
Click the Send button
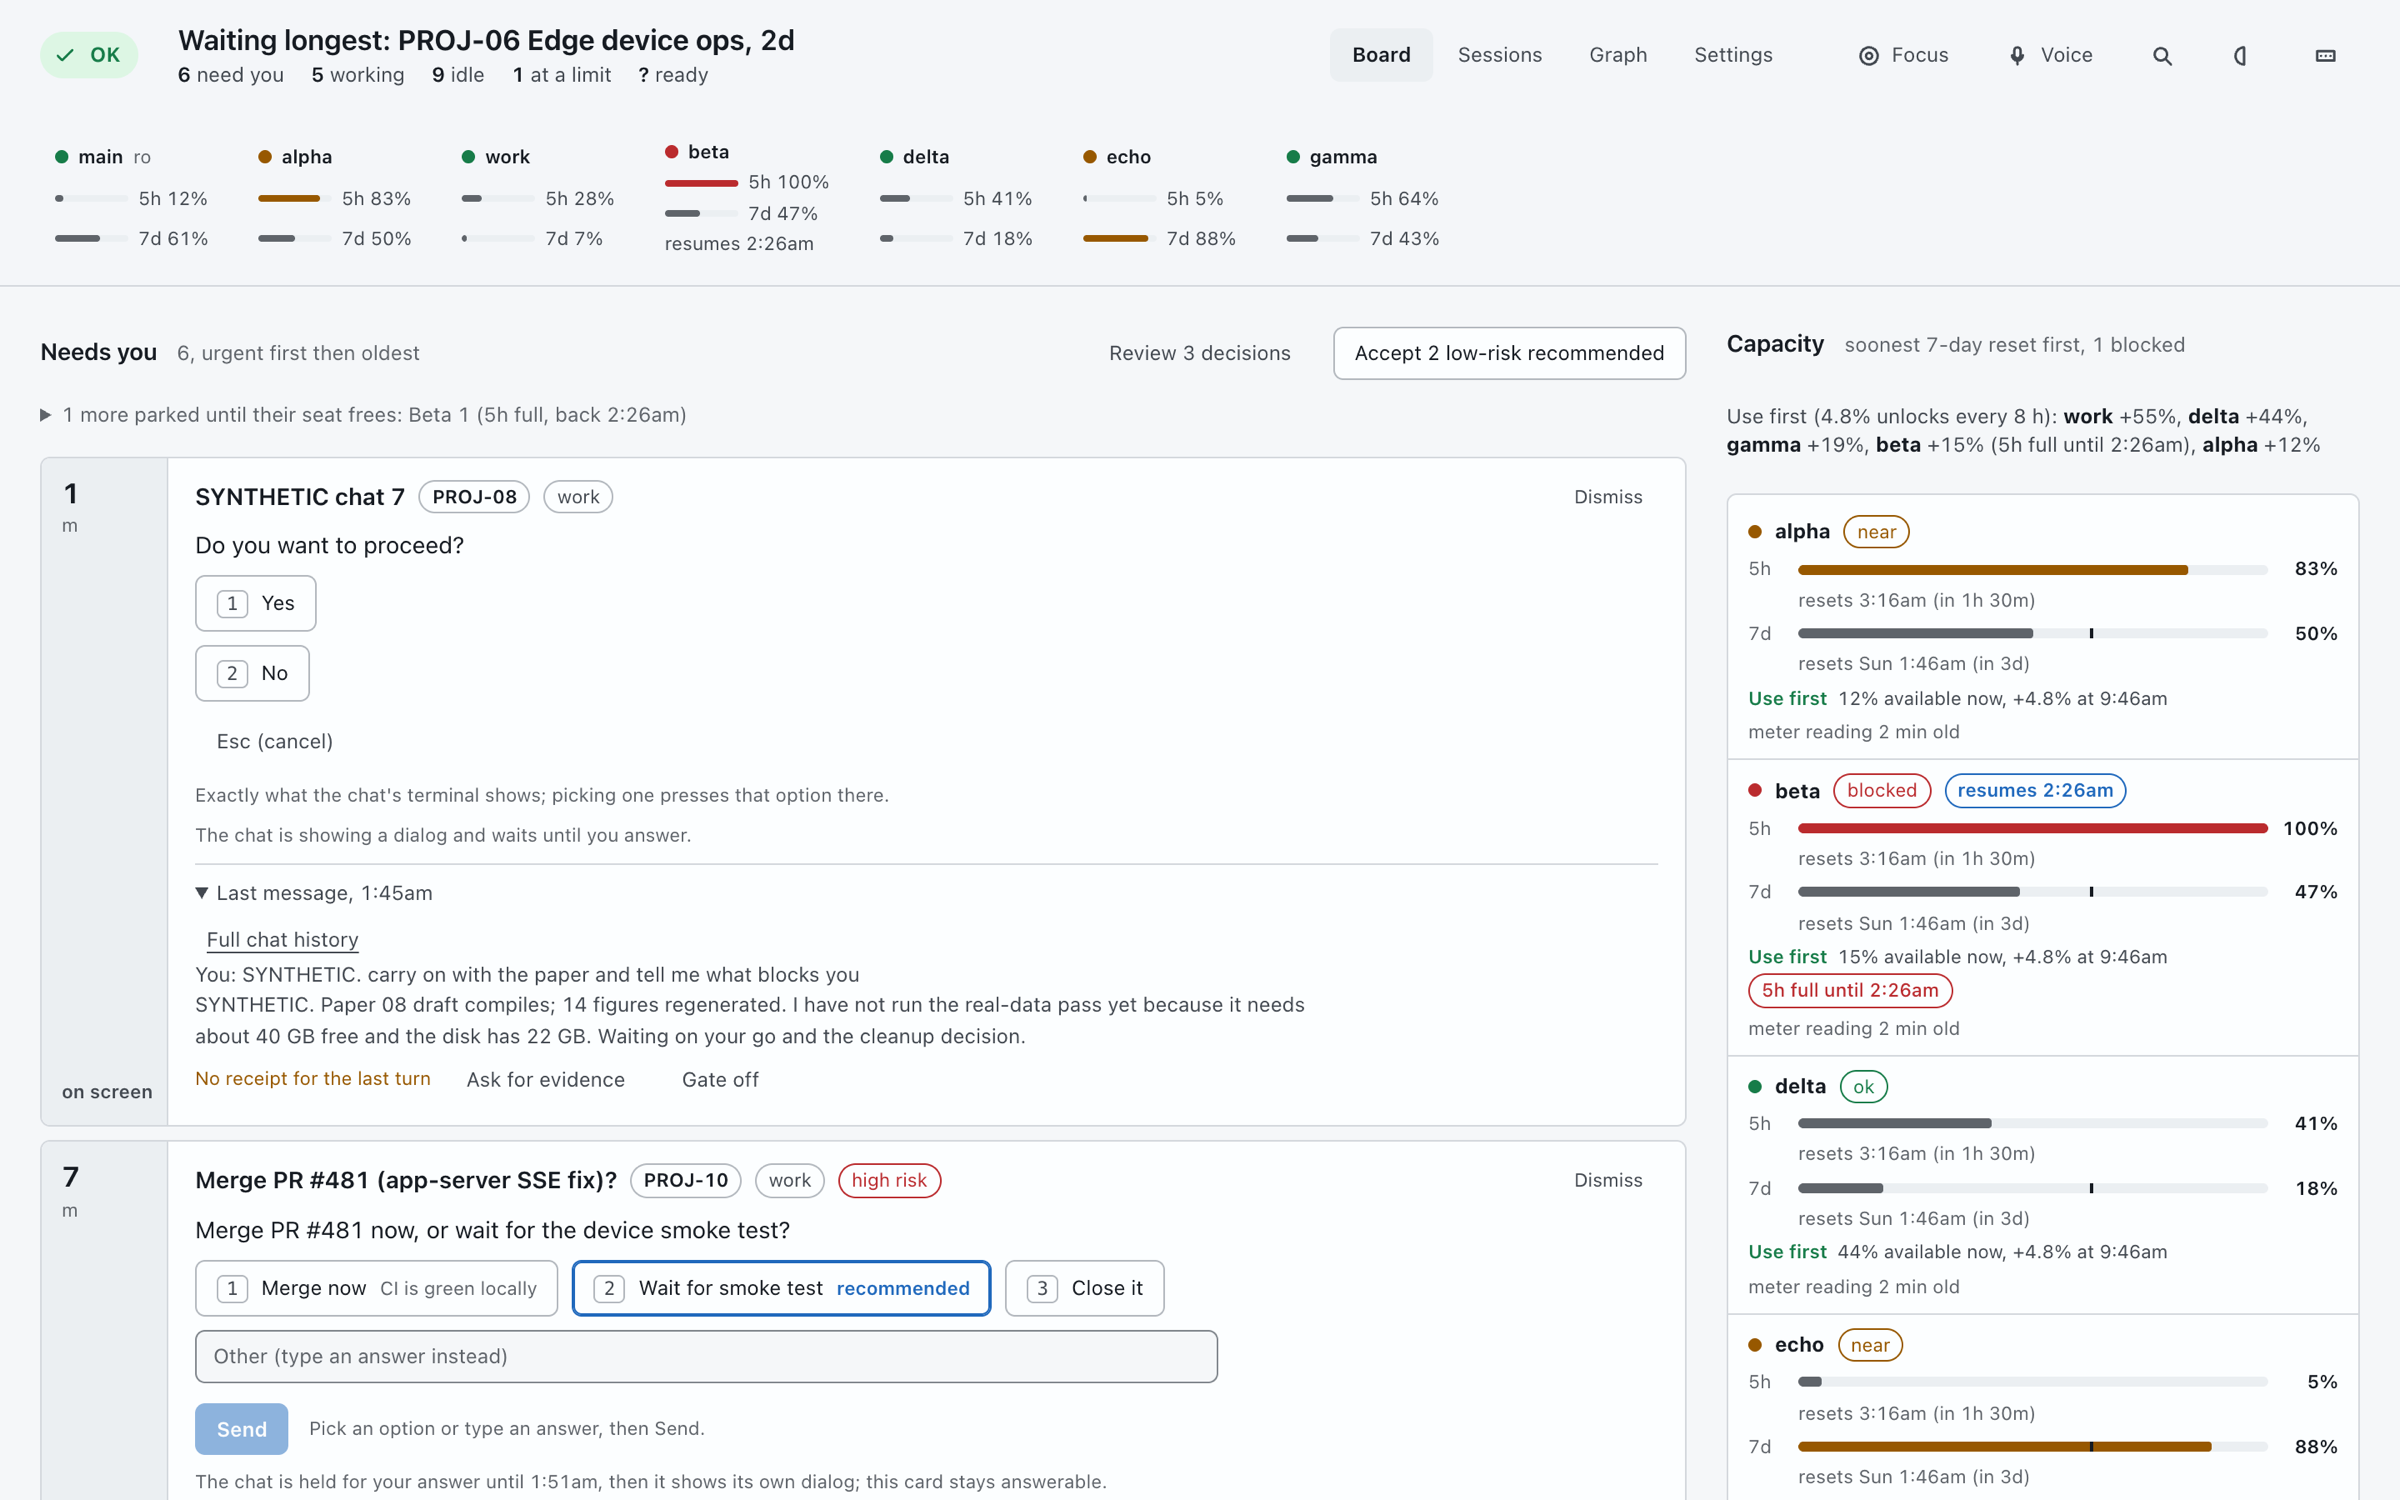pyautogui.click(x=241, y=1429)
